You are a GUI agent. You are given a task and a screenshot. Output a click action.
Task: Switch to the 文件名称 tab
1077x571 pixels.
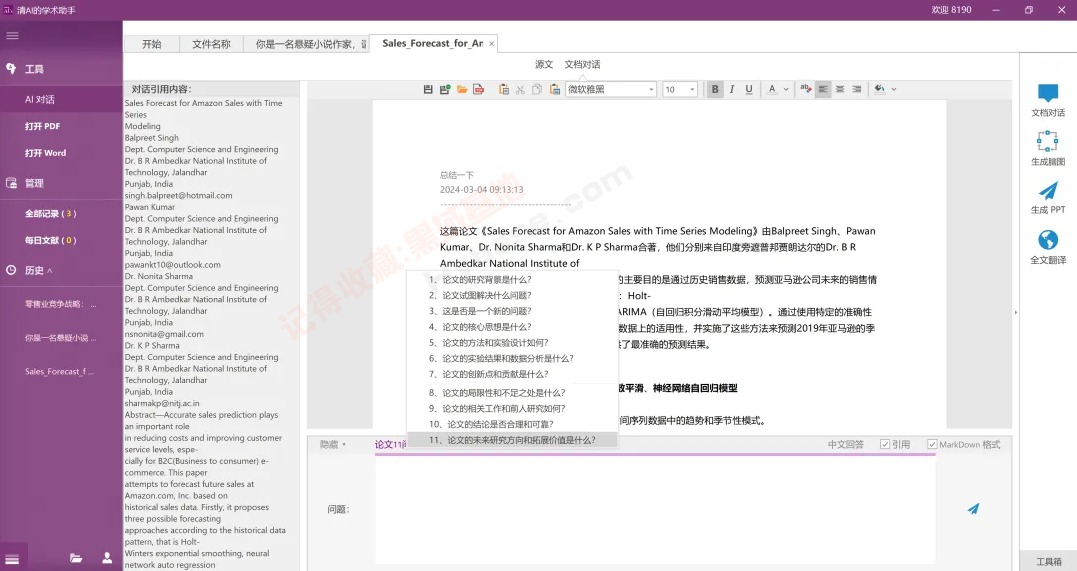pyautogui.click(x=212, y=44)
